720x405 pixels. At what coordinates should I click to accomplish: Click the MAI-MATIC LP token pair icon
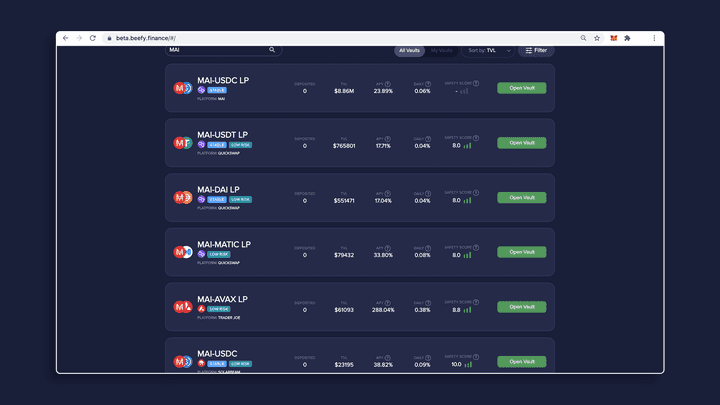click(182, 252)
